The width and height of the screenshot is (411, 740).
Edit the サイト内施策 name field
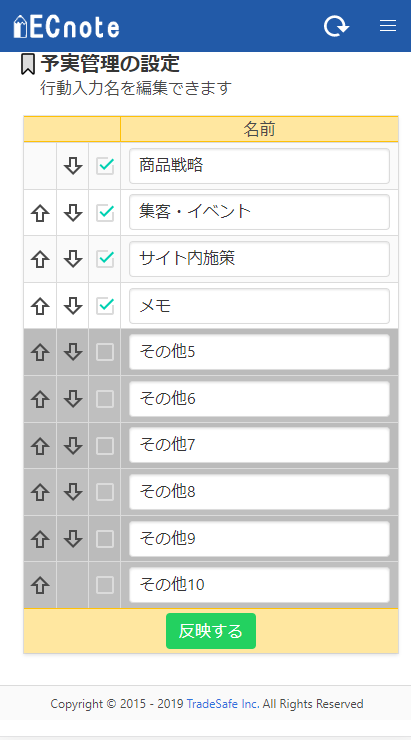coord(259,259)
